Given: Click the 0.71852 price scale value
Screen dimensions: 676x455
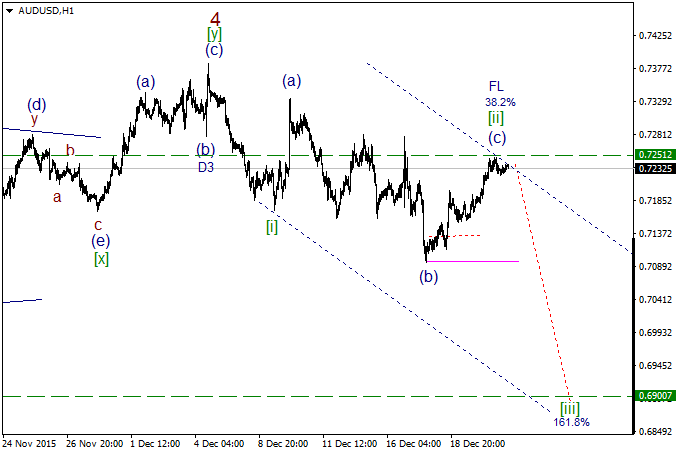Looking at the screenshot, I should tap(655, 201).
